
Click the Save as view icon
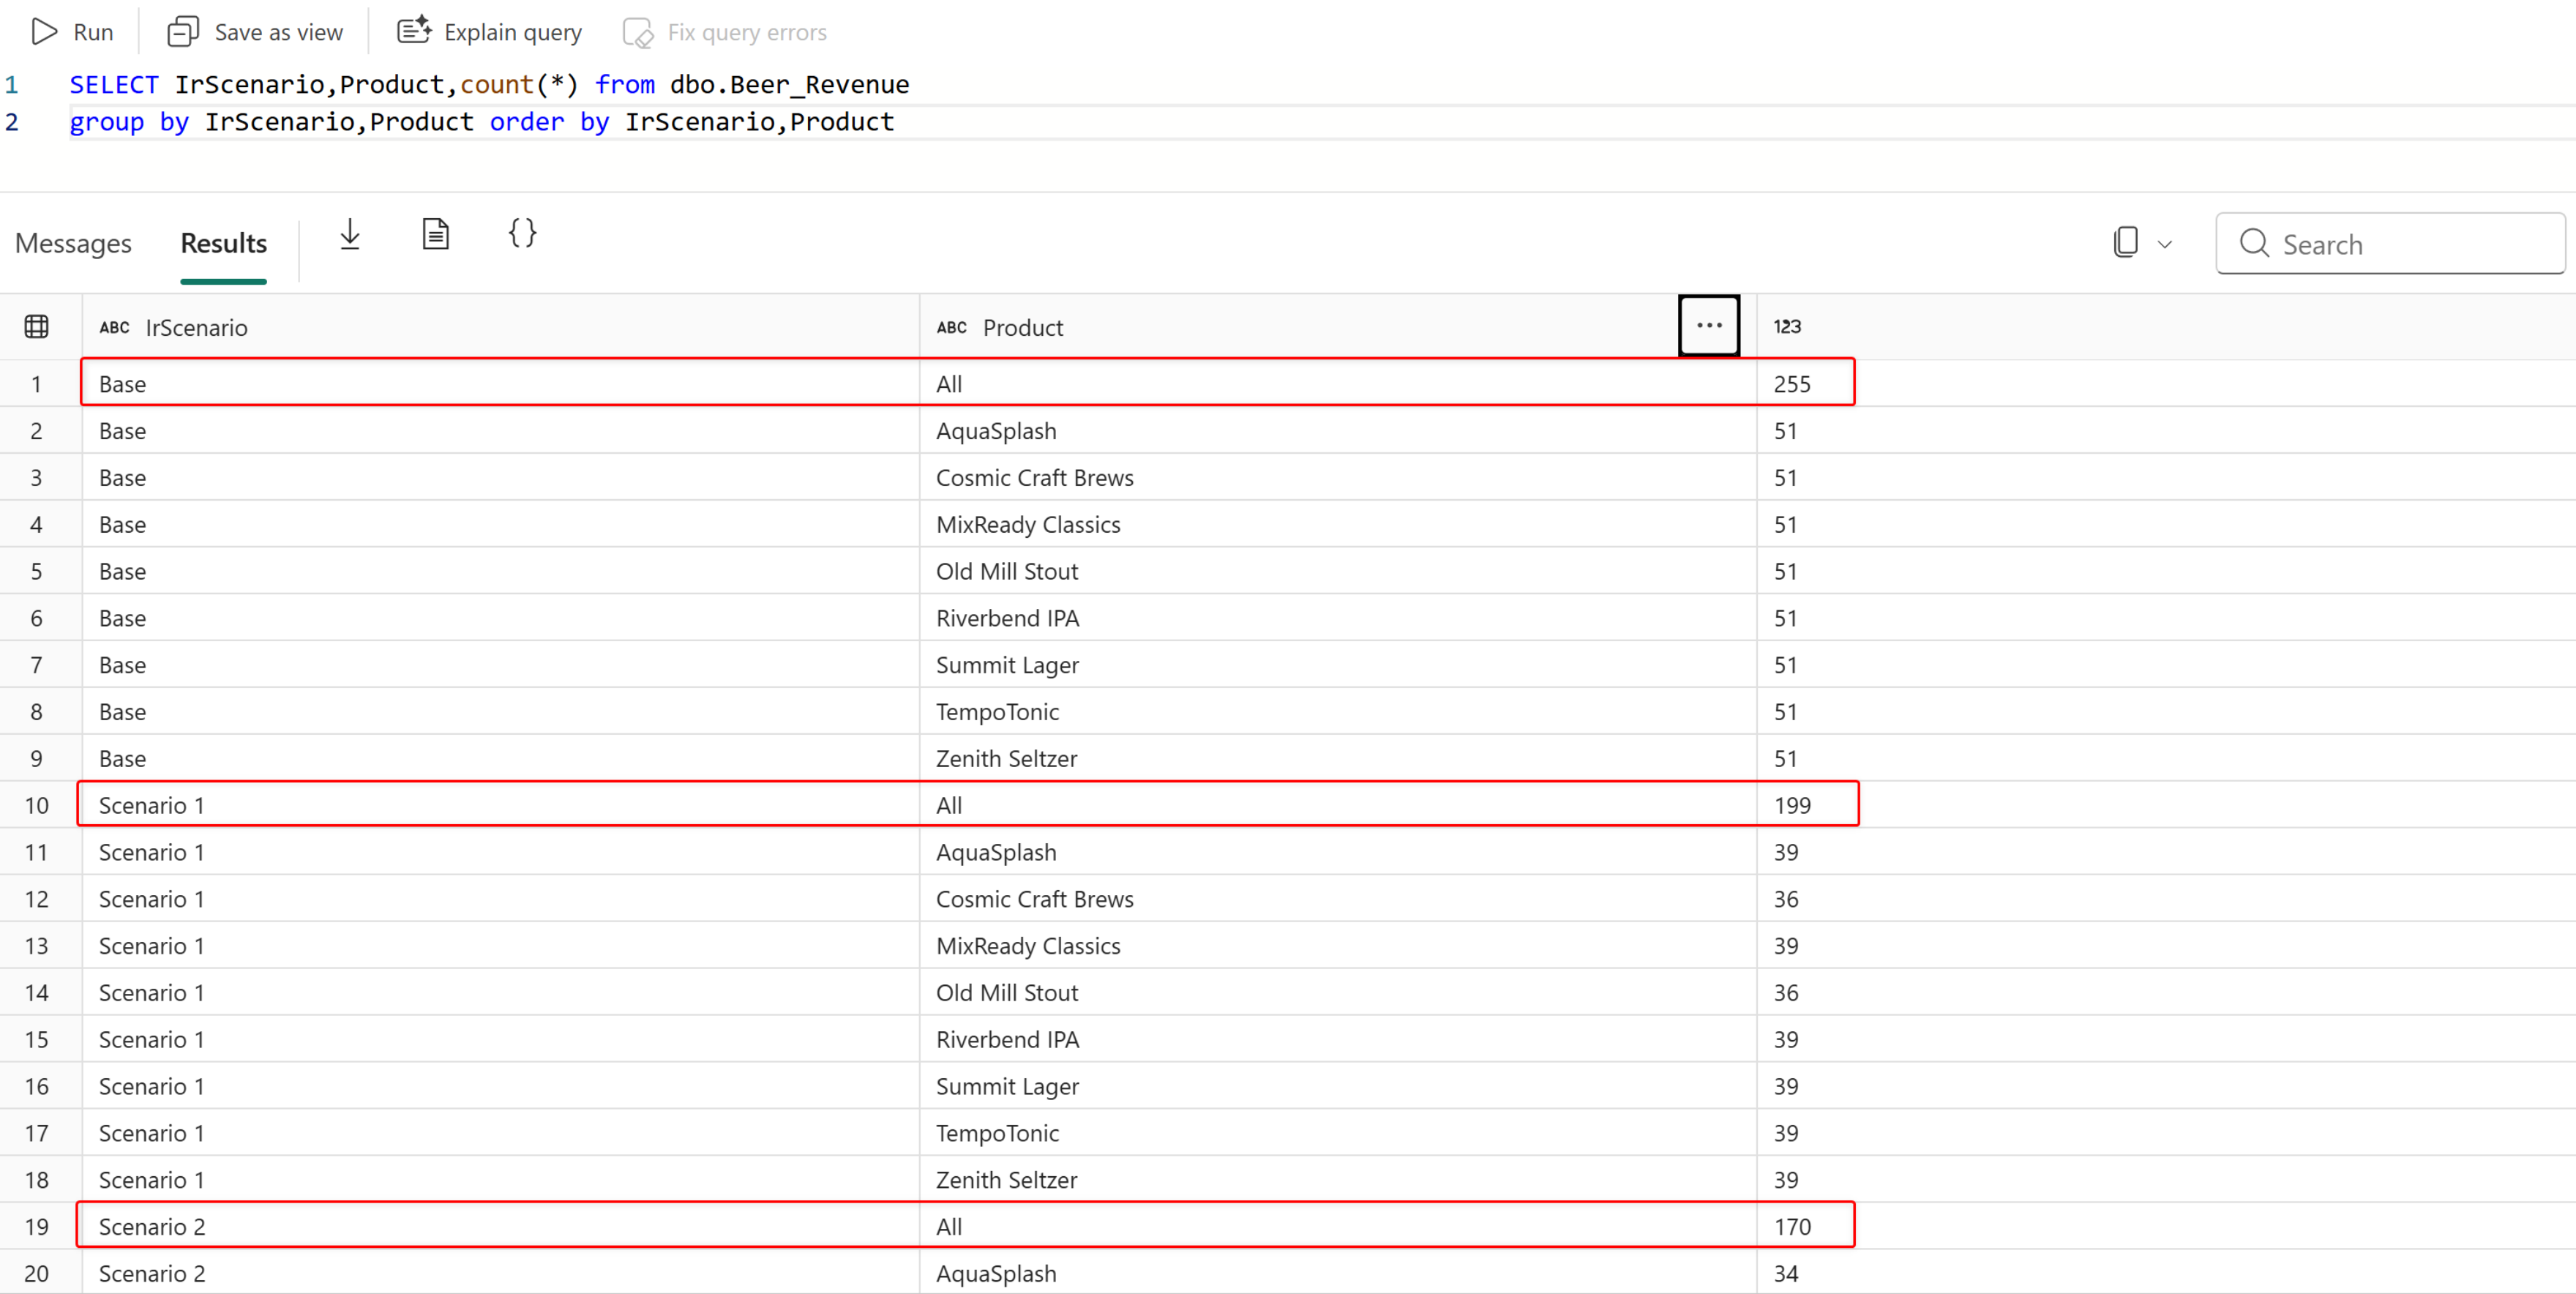click(x=183, y=32)
